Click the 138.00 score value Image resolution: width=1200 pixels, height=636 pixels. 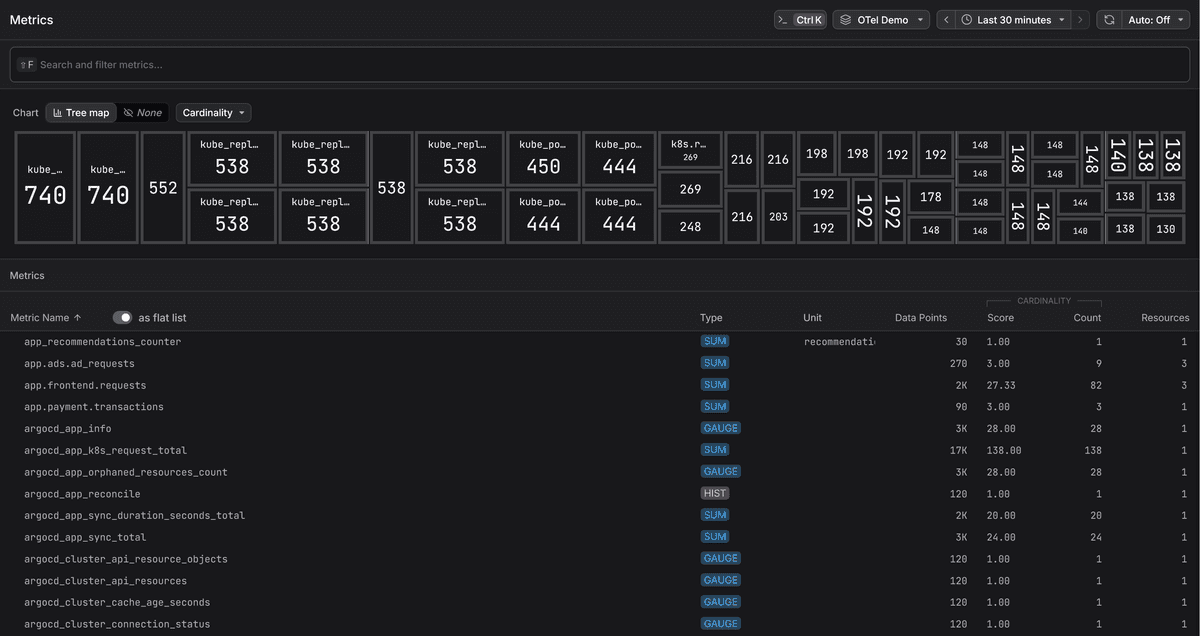point(1004,451)
